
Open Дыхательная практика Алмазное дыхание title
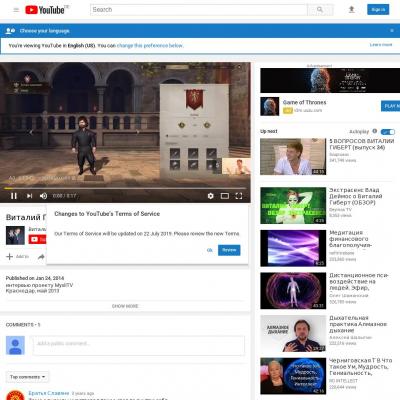[358, 324]
